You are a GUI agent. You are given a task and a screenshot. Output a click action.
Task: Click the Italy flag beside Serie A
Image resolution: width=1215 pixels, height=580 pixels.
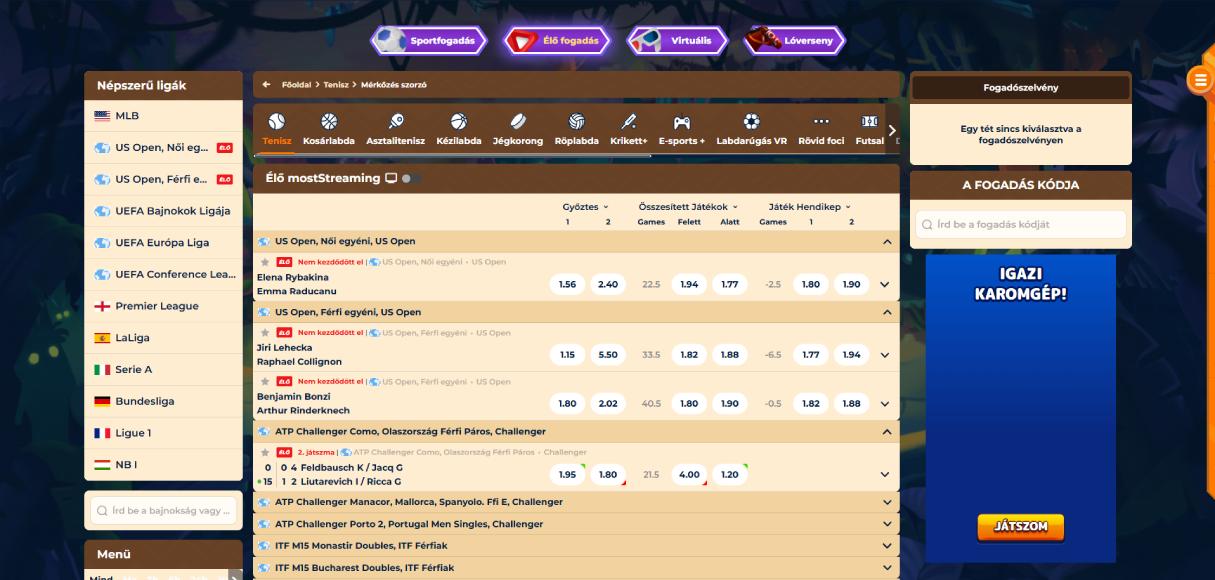point(102,370)
